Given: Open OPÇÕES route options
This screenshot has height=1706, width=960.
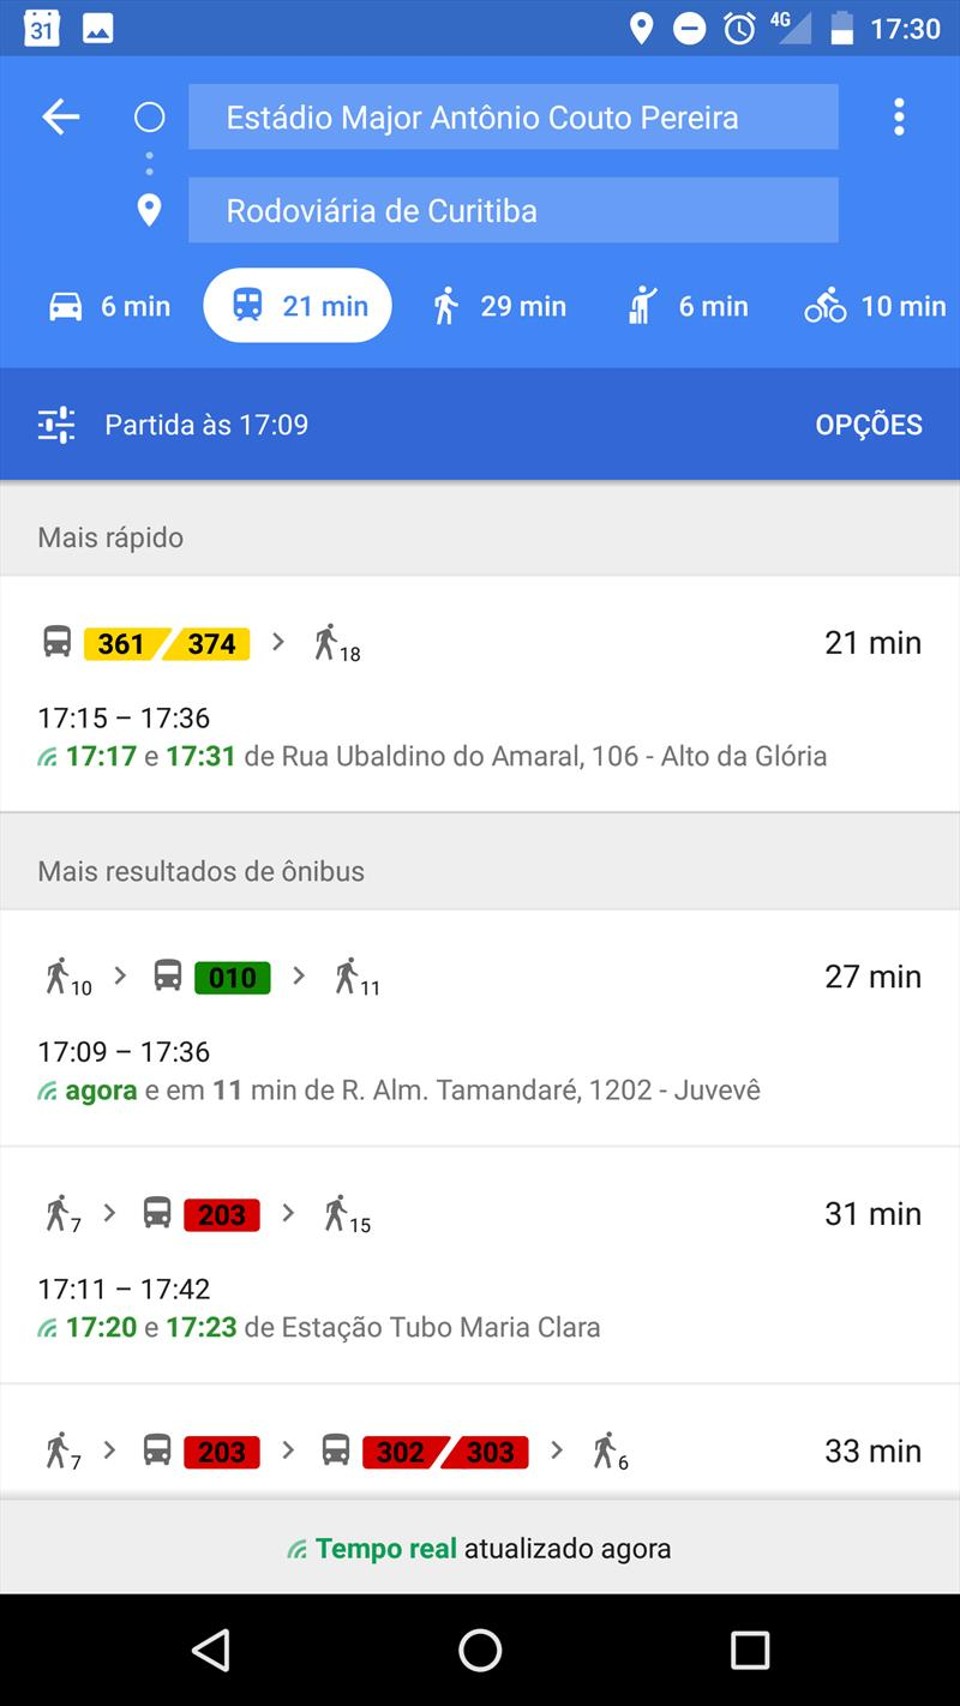Looking at the screenshot, I should [x=868, y=425].
